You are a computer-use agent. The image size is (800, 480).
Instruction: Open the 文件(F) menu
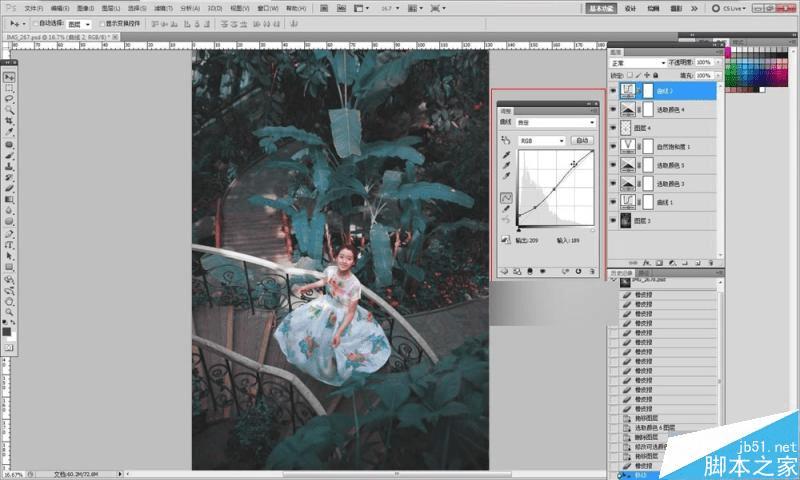tap(34, 7)
